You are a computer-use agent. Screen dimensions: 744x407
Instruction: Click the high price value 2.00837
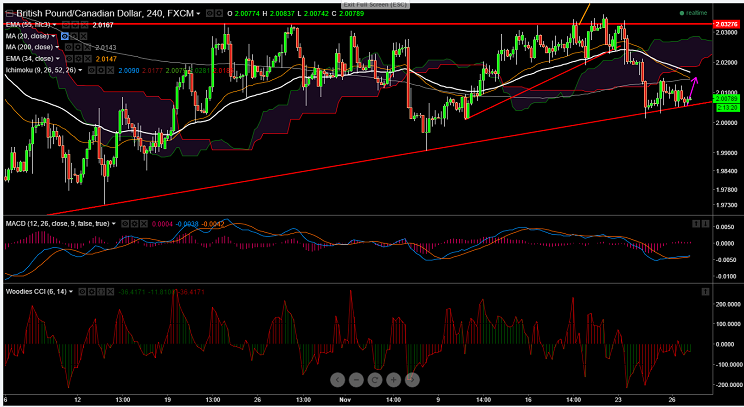tap(283, 13)
